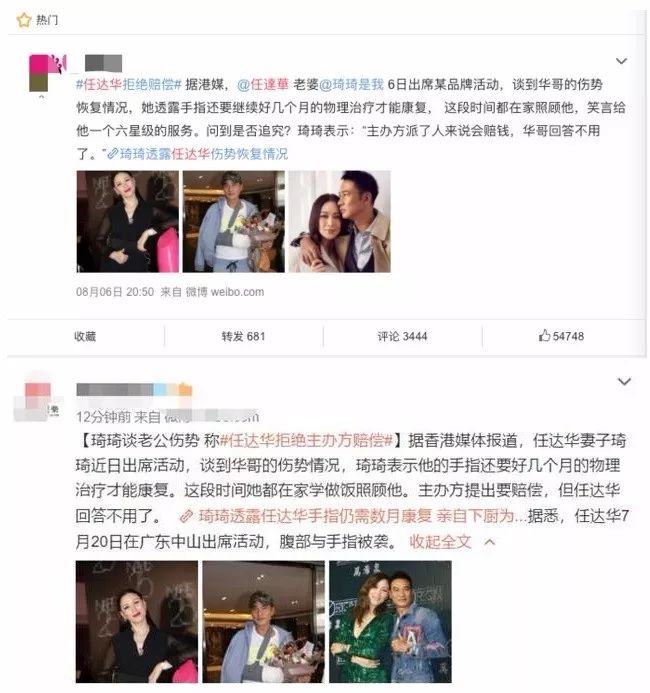
Task: Open the second post's chevron dropdown menu
Action: (x=624, y=381)
